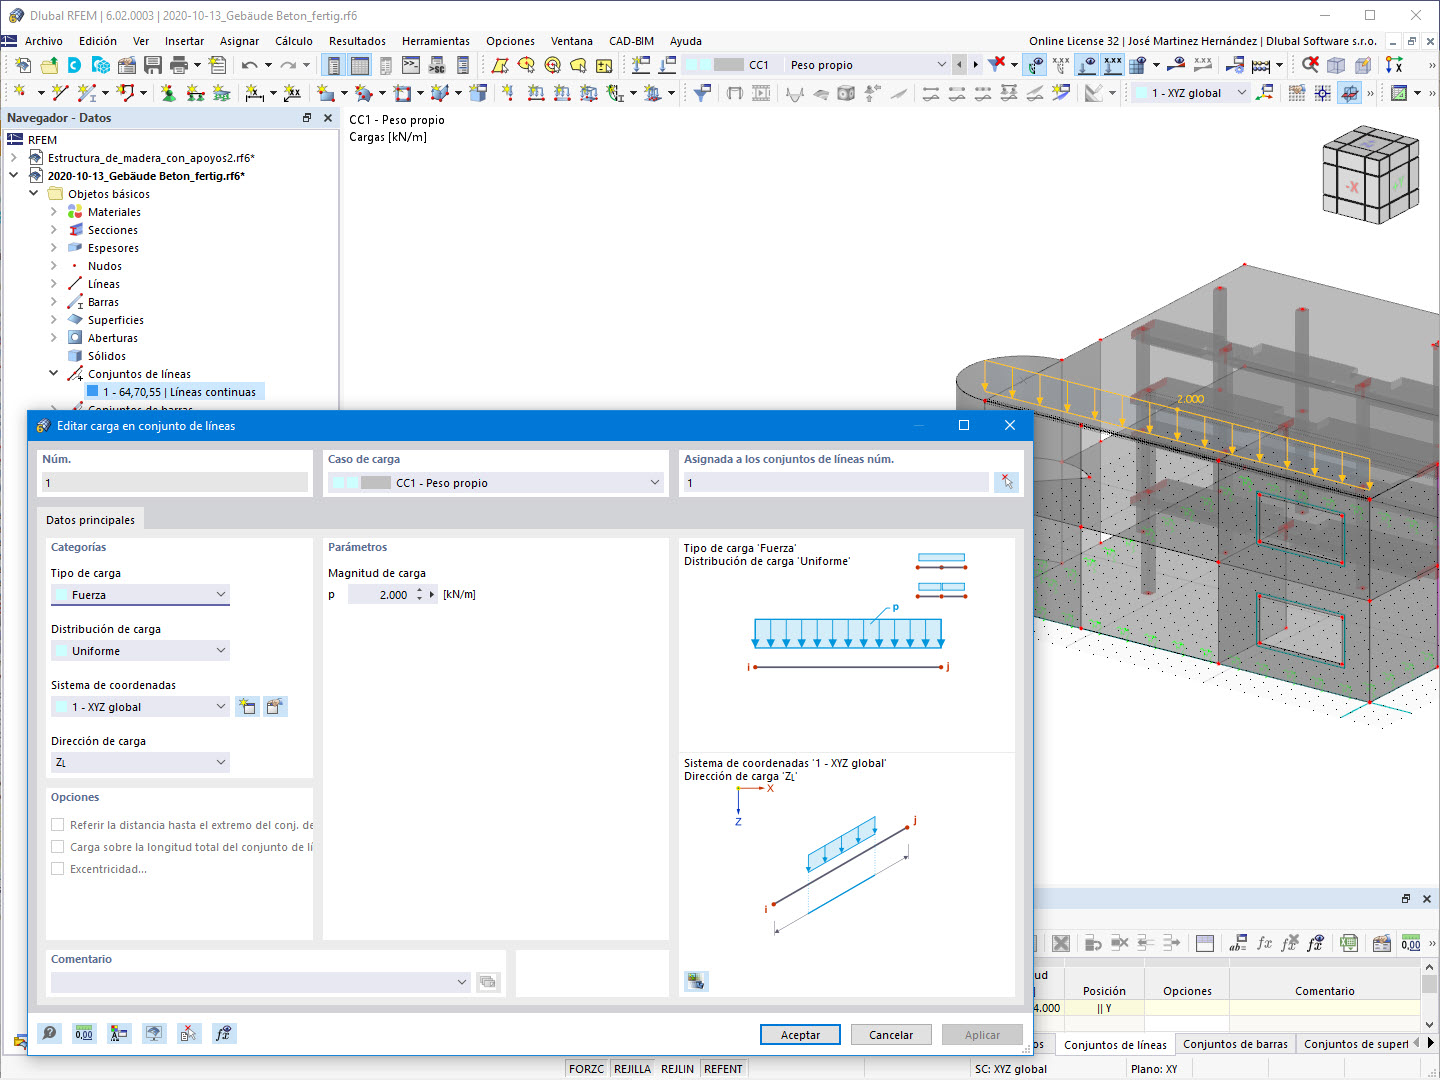Viewport: 1440px width, 1080px height.
Task: Click the new coordinate system icon
Action: [x=247, y=707]
